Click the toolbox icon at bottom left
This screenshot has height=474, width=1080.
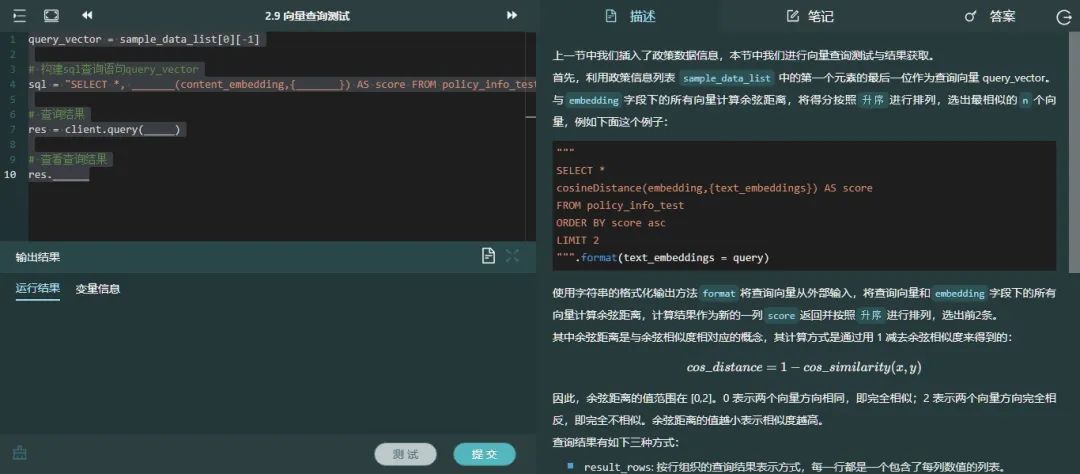19,453
